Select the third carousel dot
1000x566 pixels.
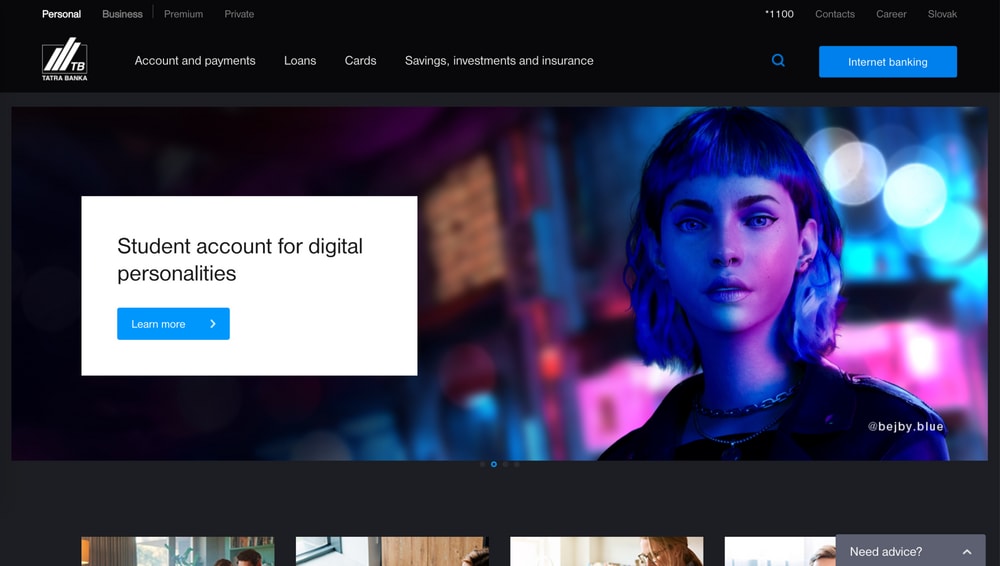505,465
